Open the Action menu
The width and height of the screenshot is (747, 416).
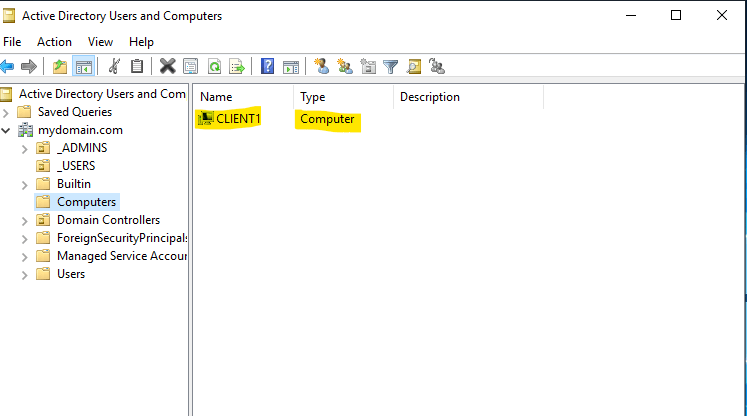54,42
